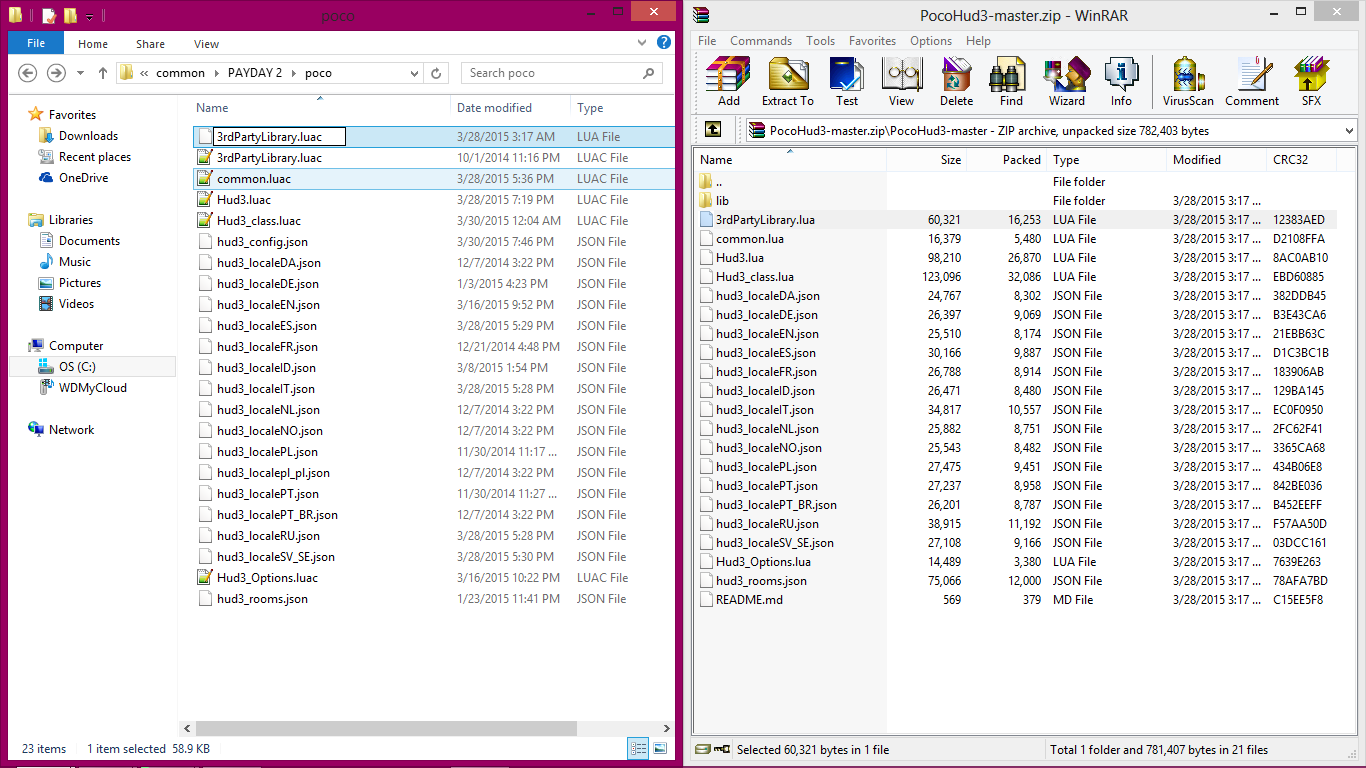Click Back arrow in File Explorer
This screenshot has height=768, width=1366.
[x=28, y=73]
